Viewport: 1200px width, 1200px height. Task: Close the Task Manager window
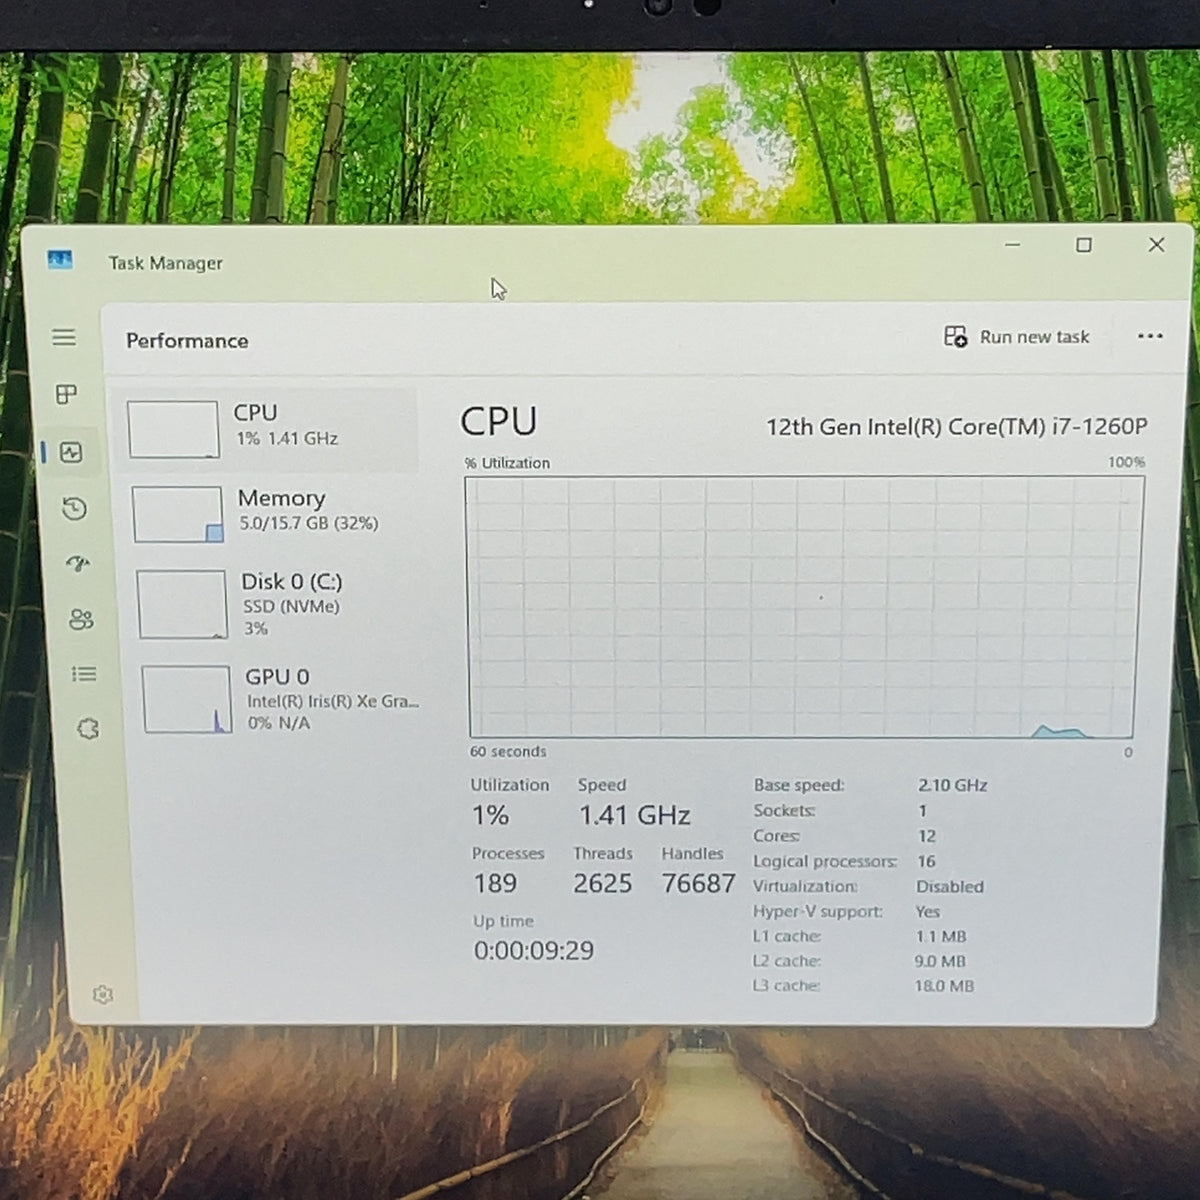(1157, 244)
